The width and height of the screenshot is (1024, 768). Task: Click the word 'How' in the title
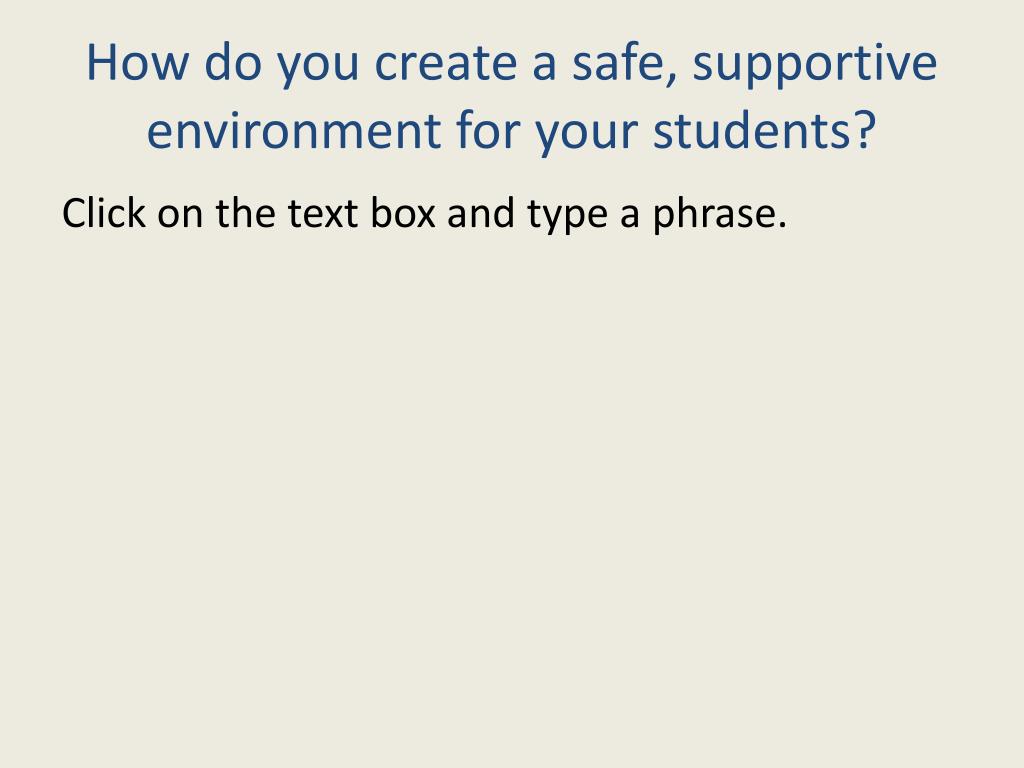tap(138, 63)
